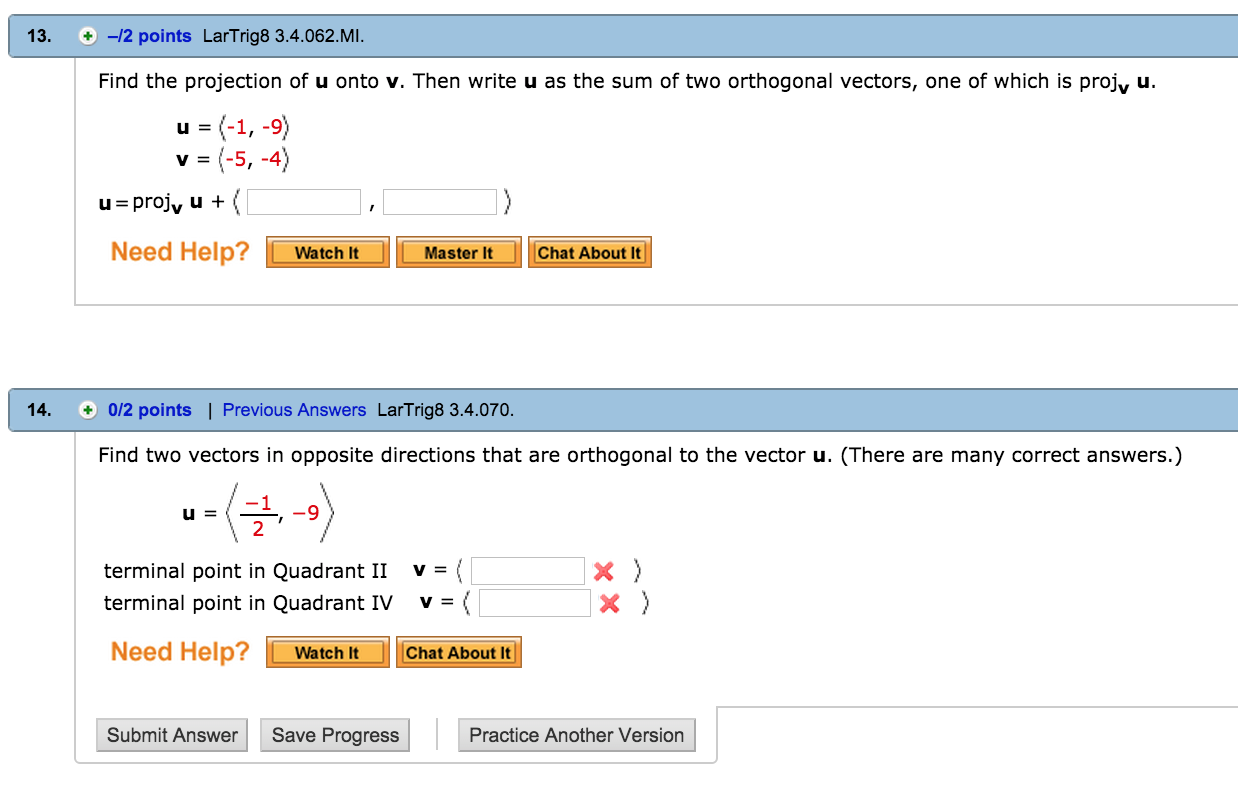Open Watch It help for question 14
This screenshot has height=786, width=1238.
click(327, 652)
